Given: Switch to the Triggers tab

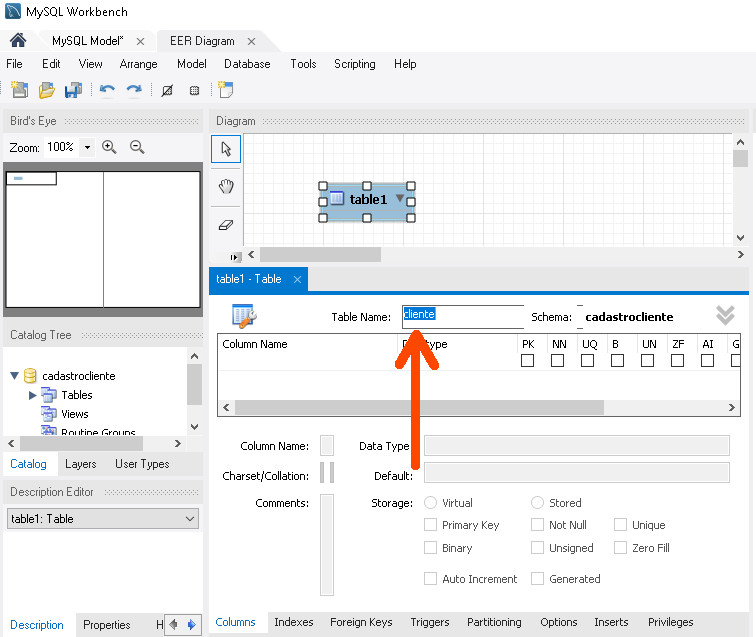Looking at the screenshot, I should point(430,622).
